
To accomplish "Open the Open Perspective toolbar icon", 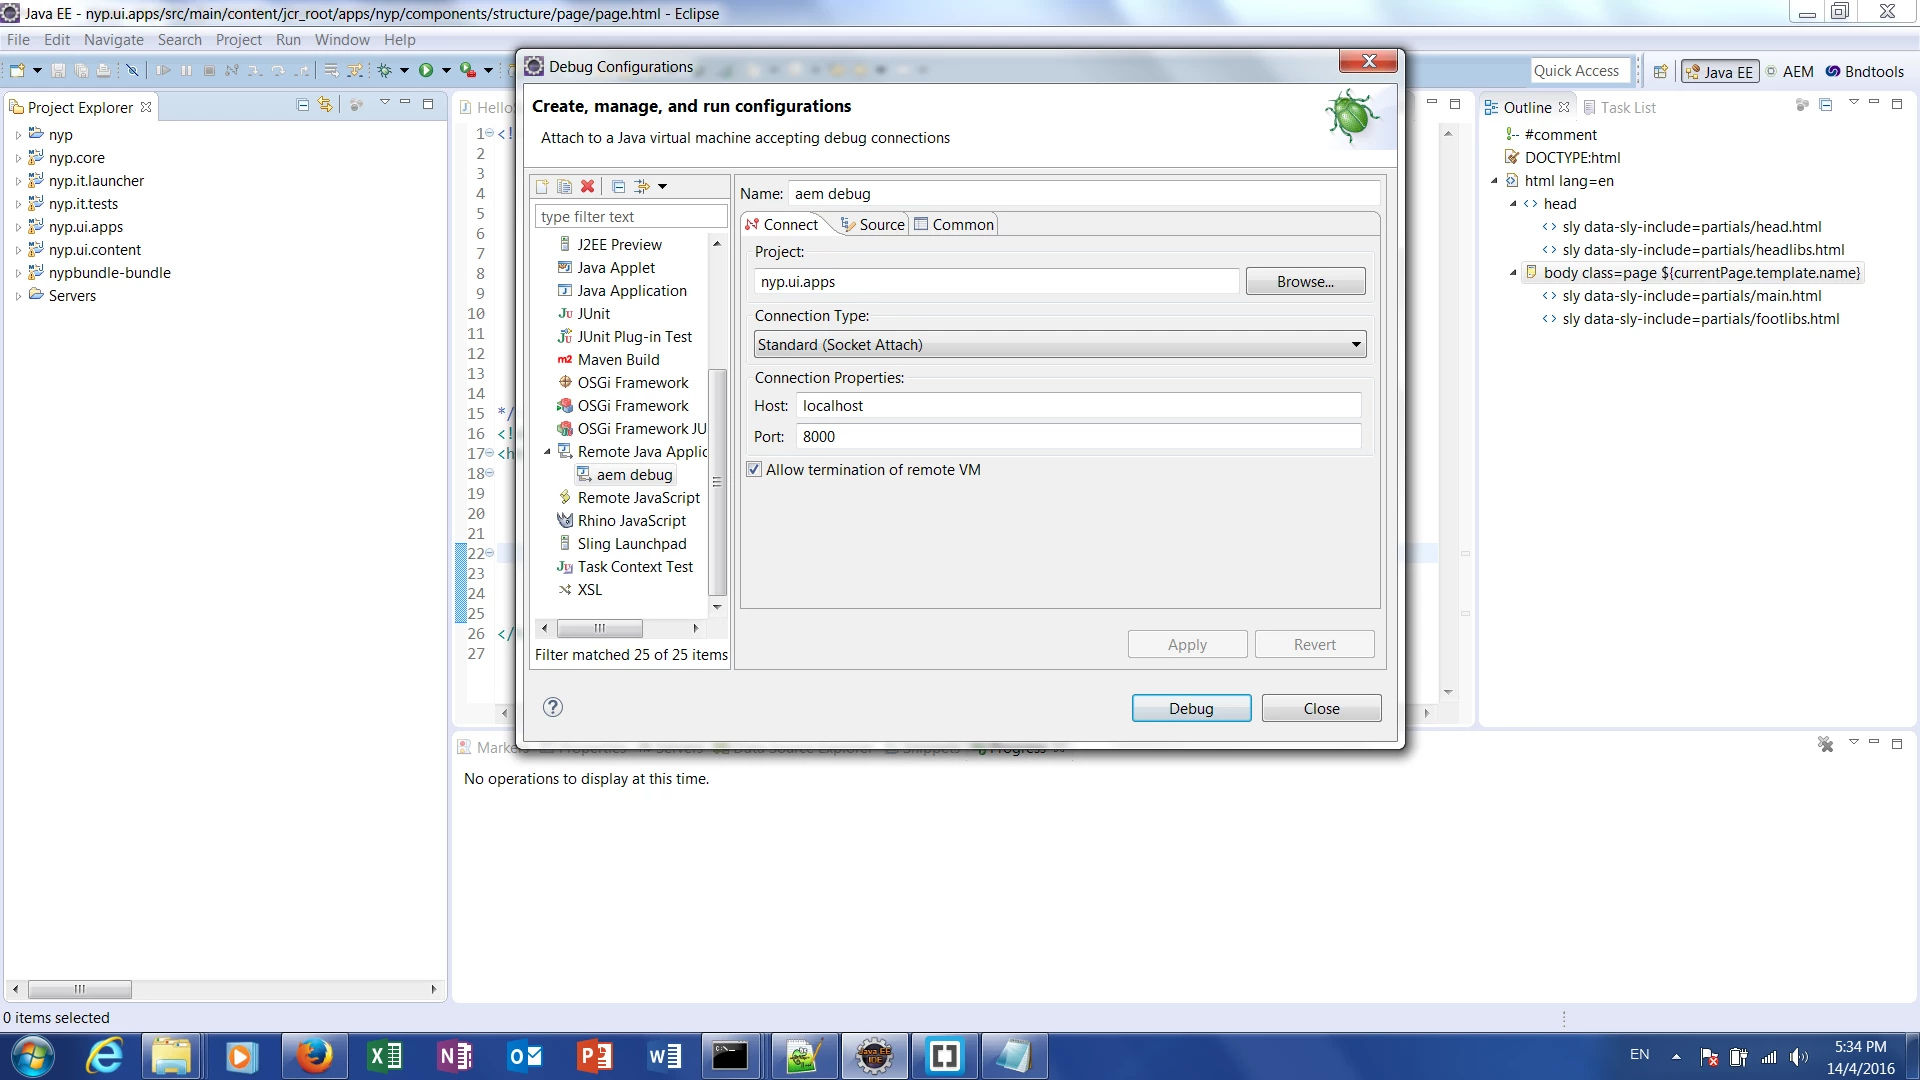I will click(x=1660, y=72).
